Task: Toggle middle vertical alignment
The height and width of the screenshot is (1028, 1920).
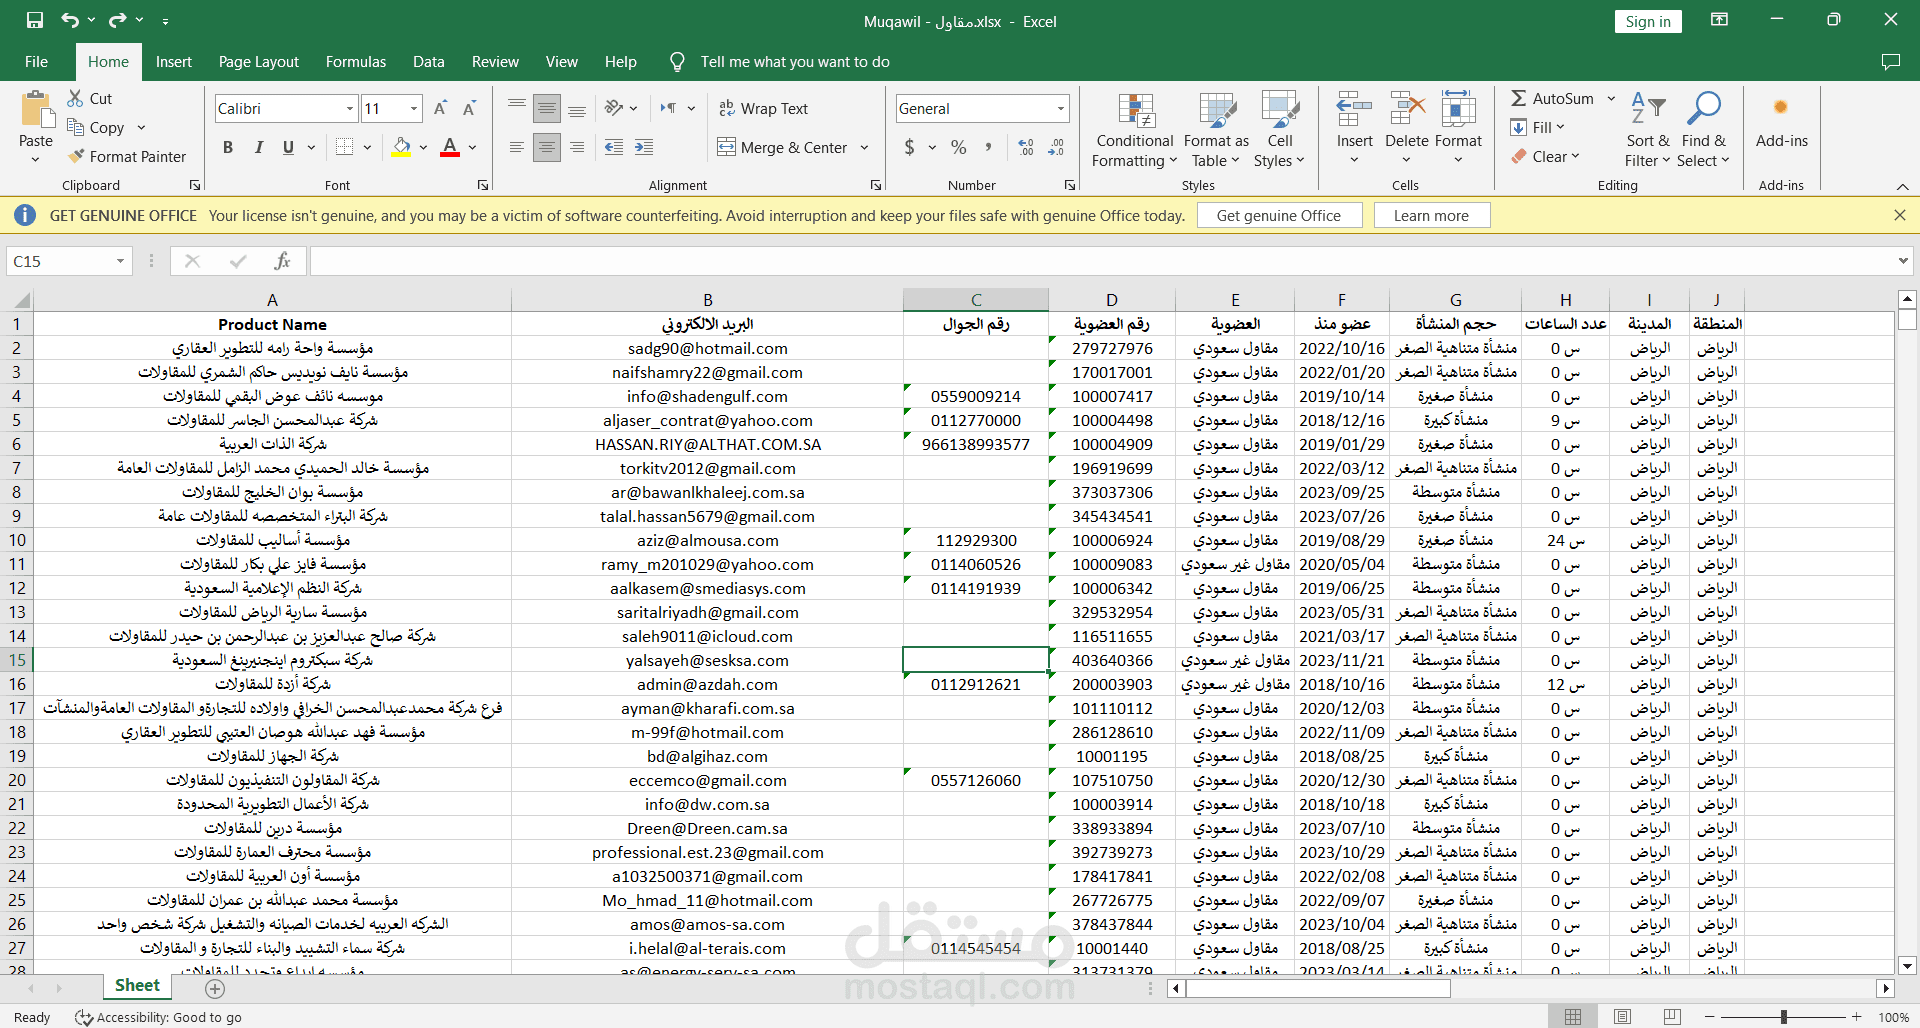Action: click(547, 108)
